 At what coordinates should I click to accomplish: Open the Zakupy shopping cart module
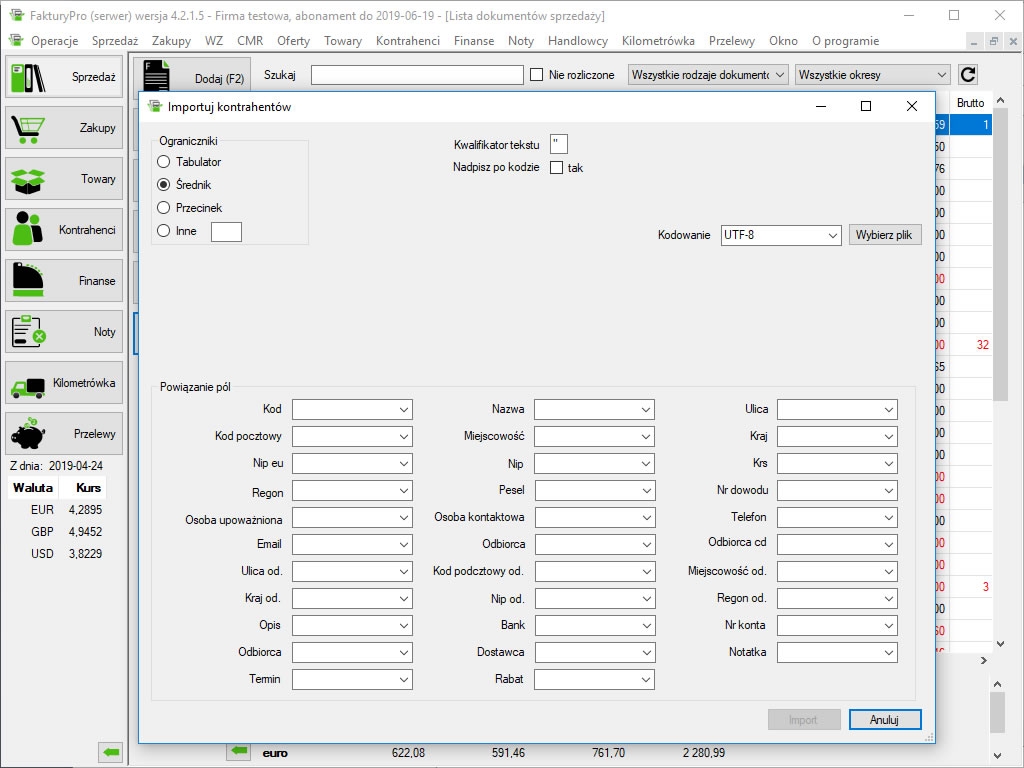point(64,128)
